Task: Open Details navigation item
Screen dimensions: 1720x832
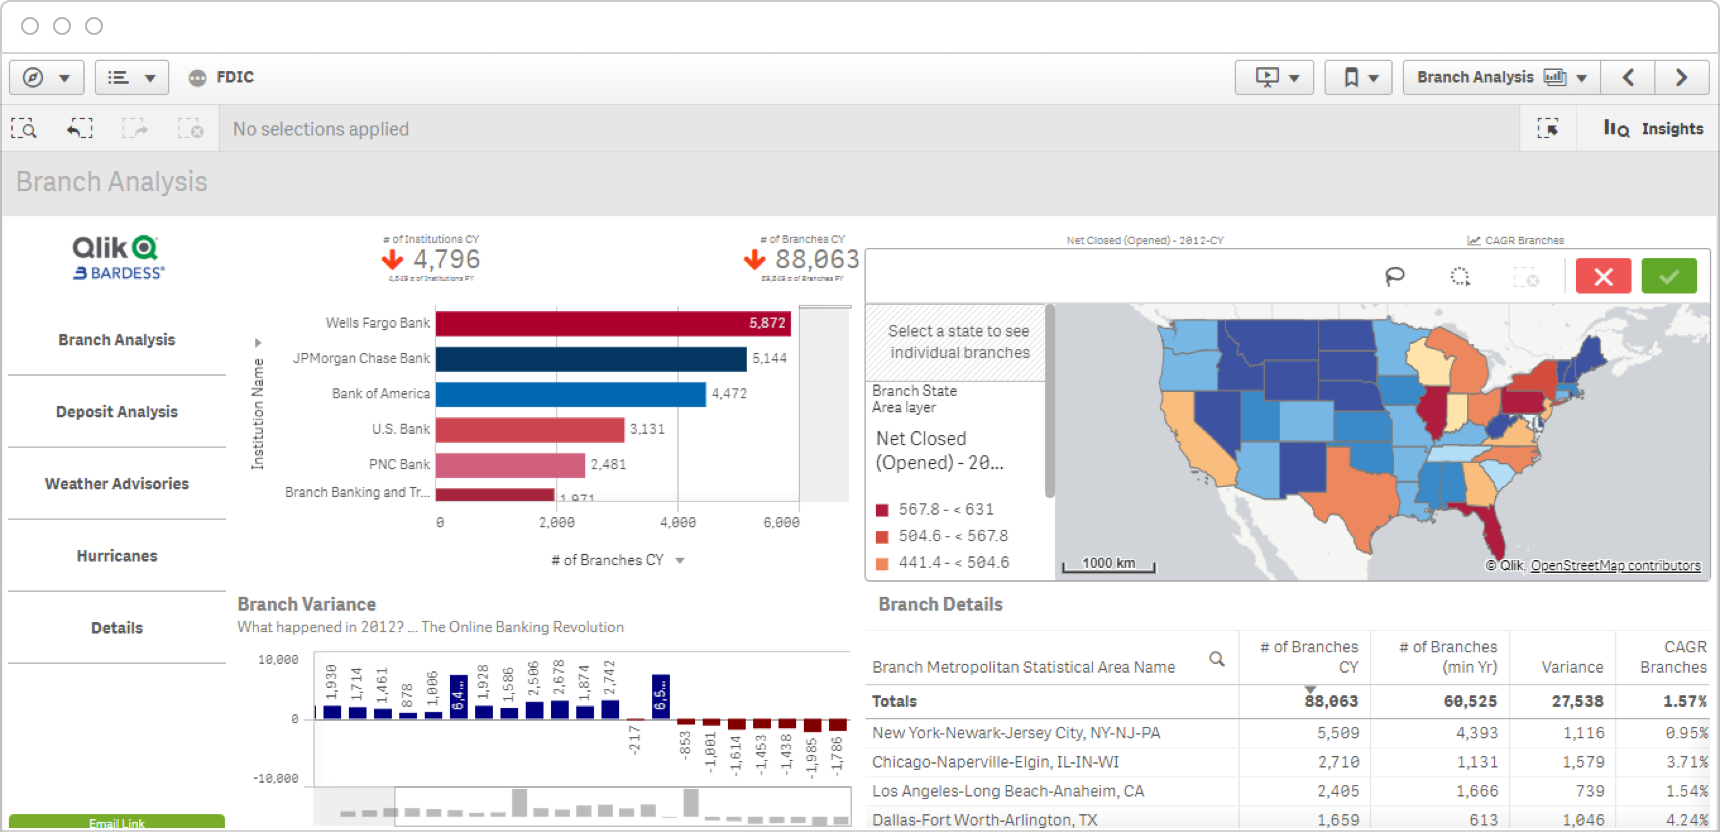Action: (117, 628)
